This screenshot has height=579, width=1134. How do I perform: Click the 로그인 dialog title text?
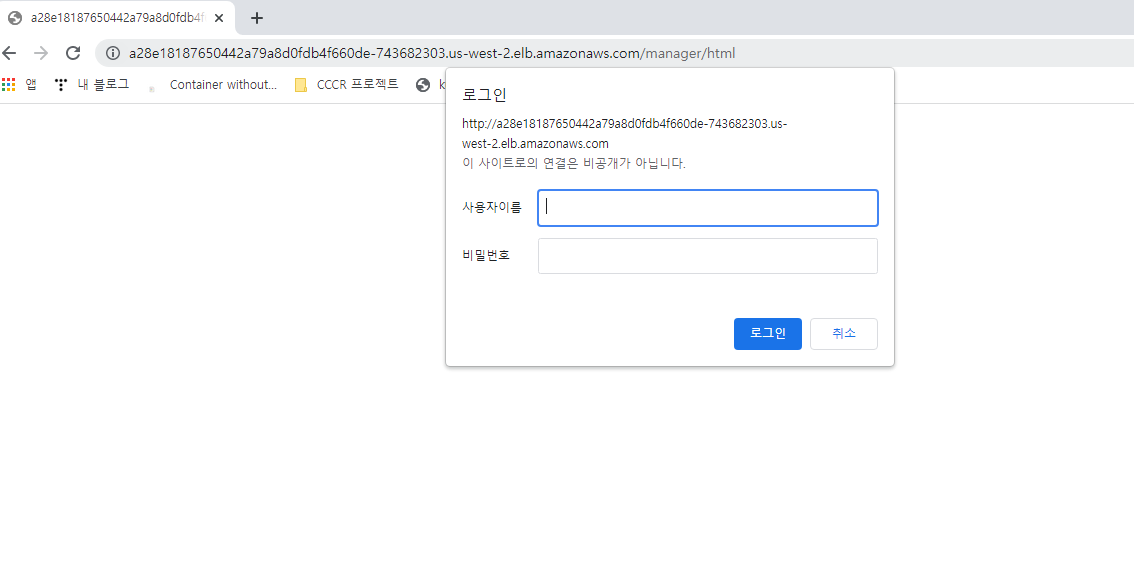pyautogui.click(x=485, y=95)
